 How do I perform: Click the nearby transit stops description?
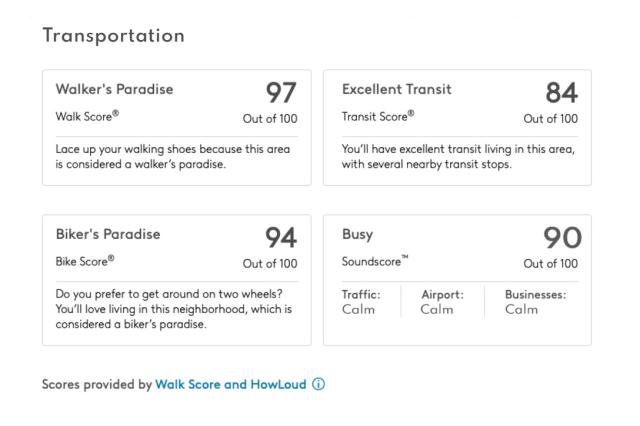tap(458, 156)
